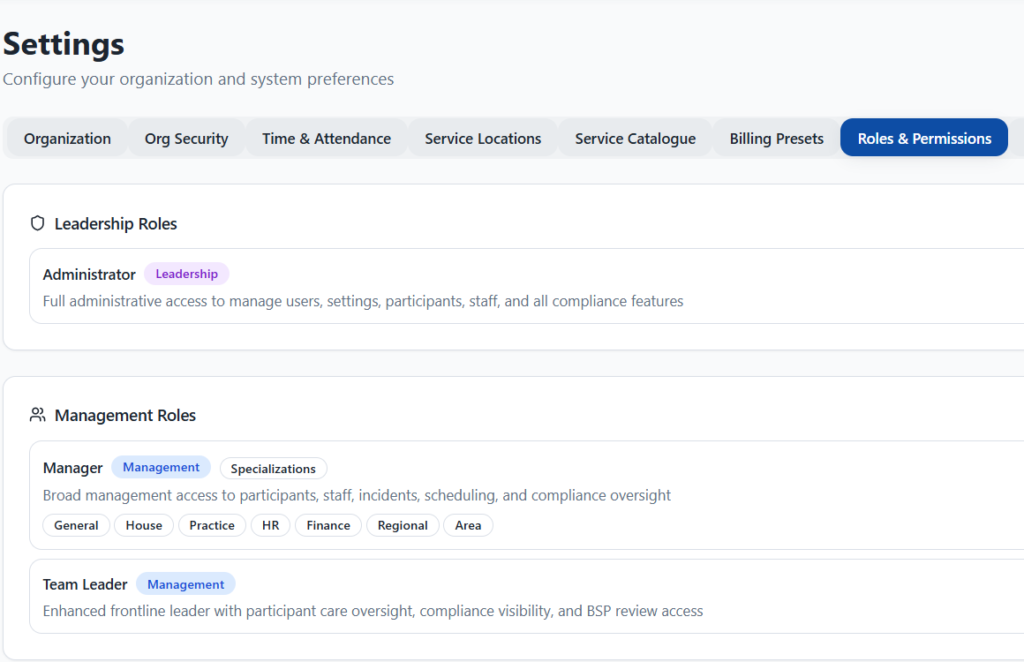
Task: Select the Service Catalogue tab
Action: [x=635, y=138]
